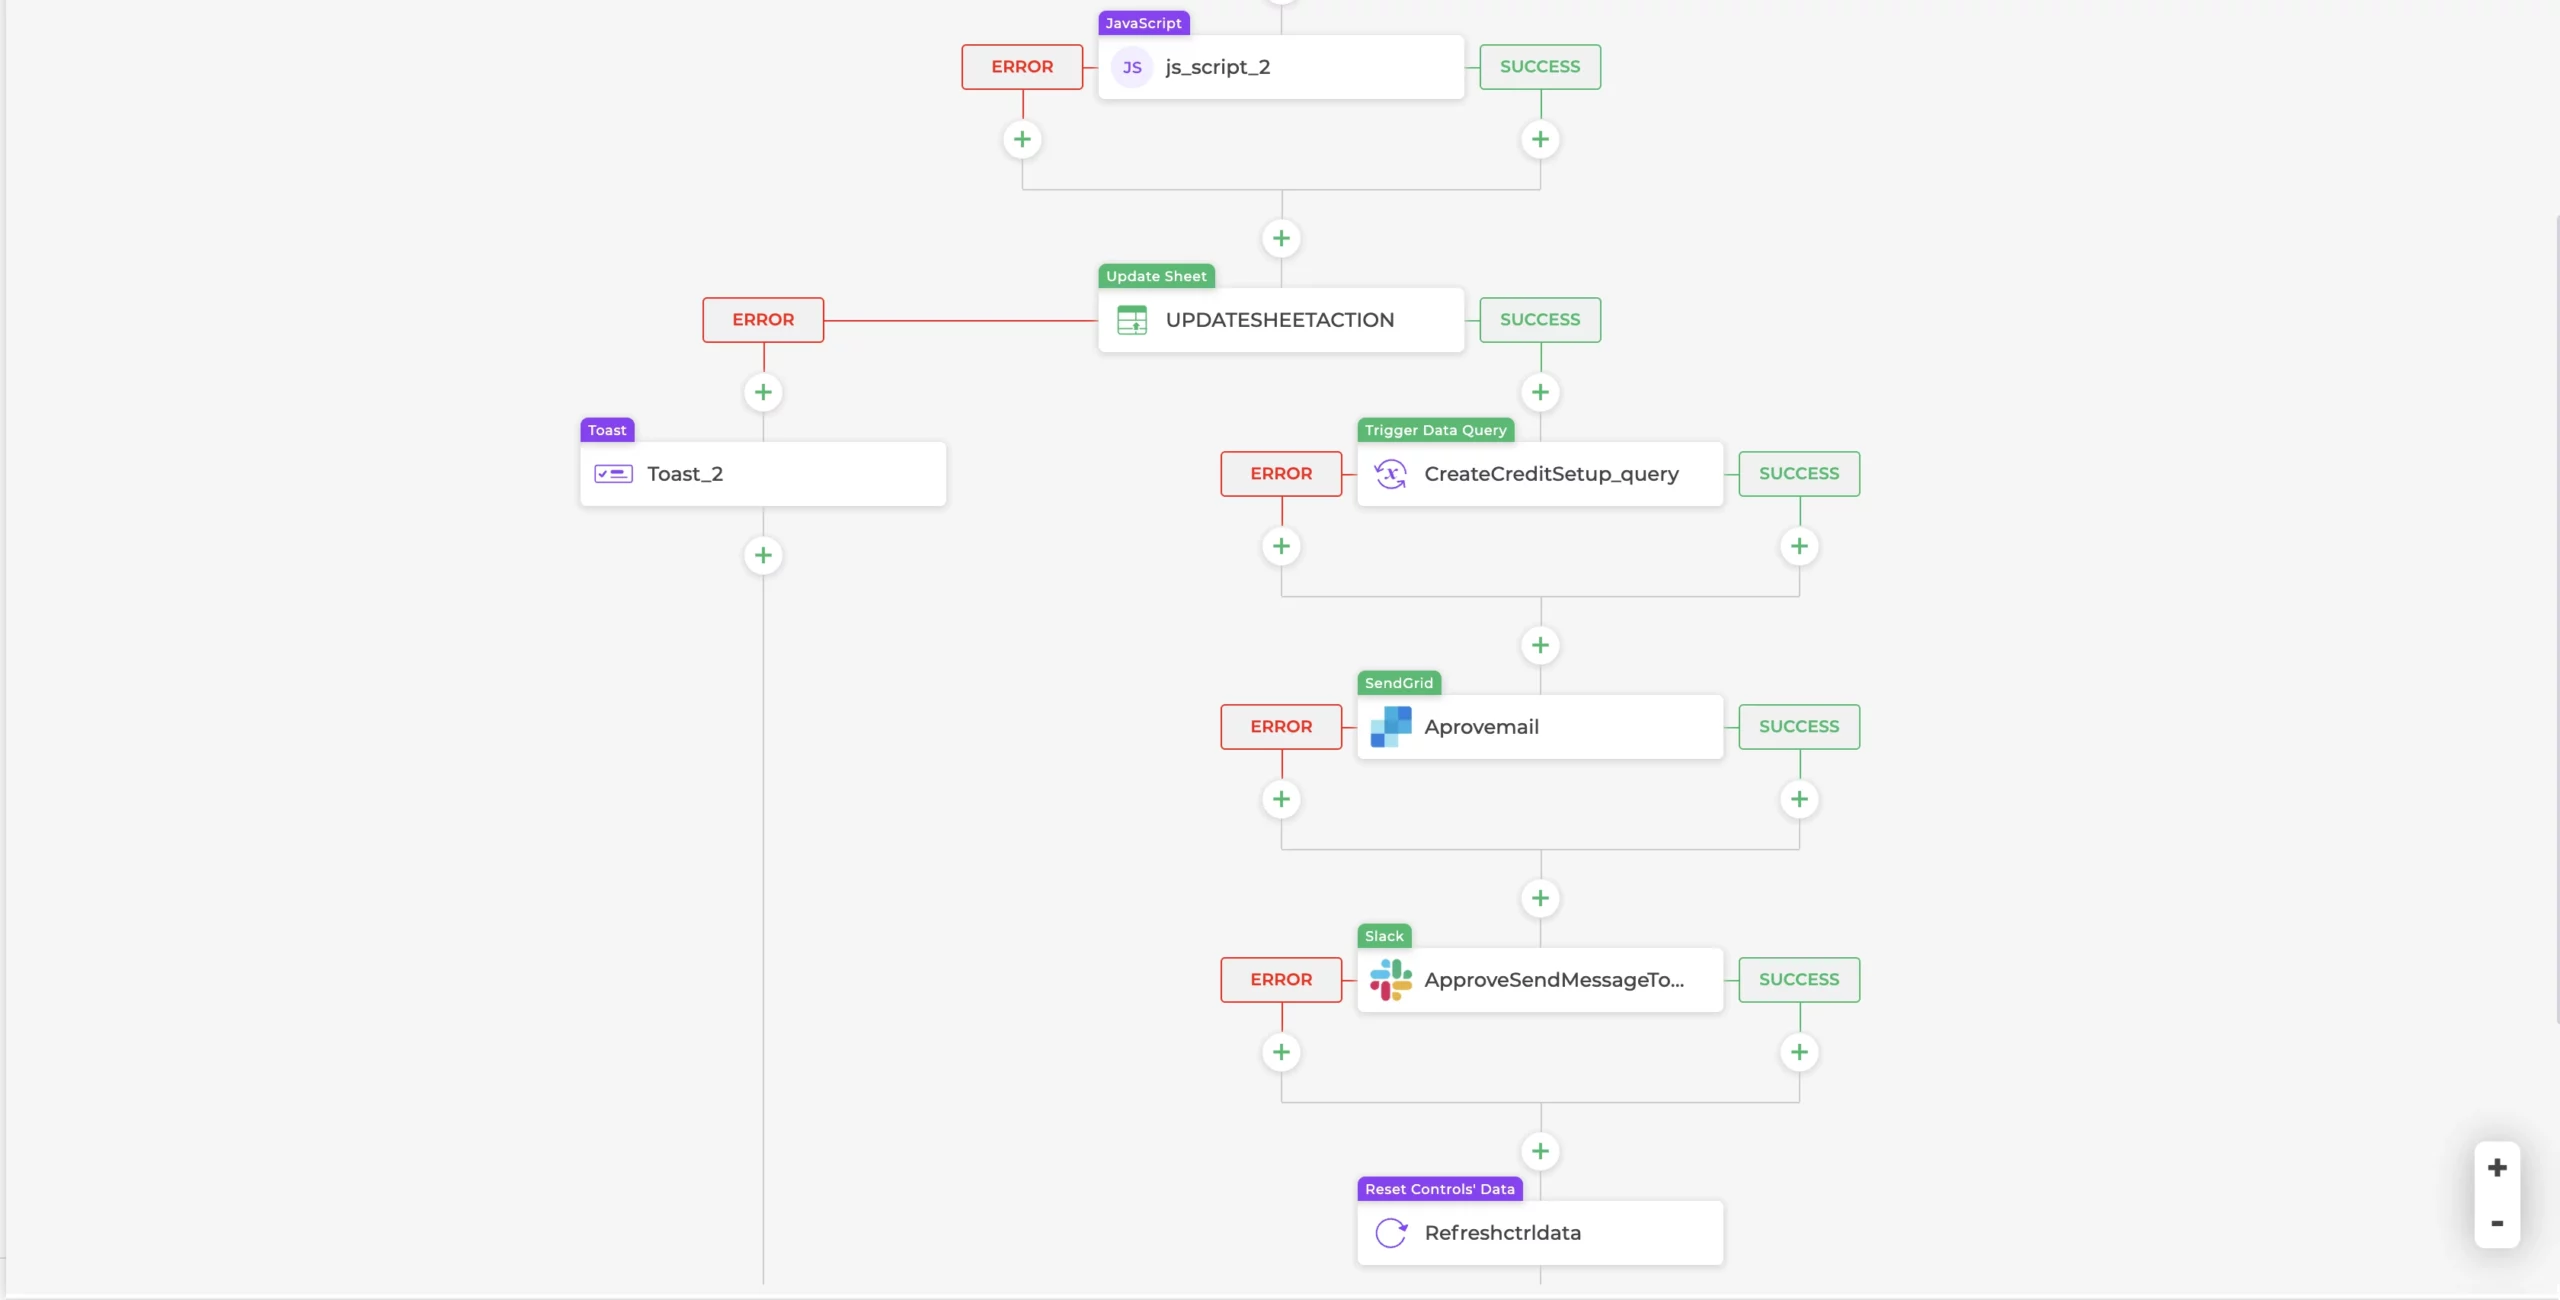Click the SendGrid icon on Aprovemail node

[1390, 727]
